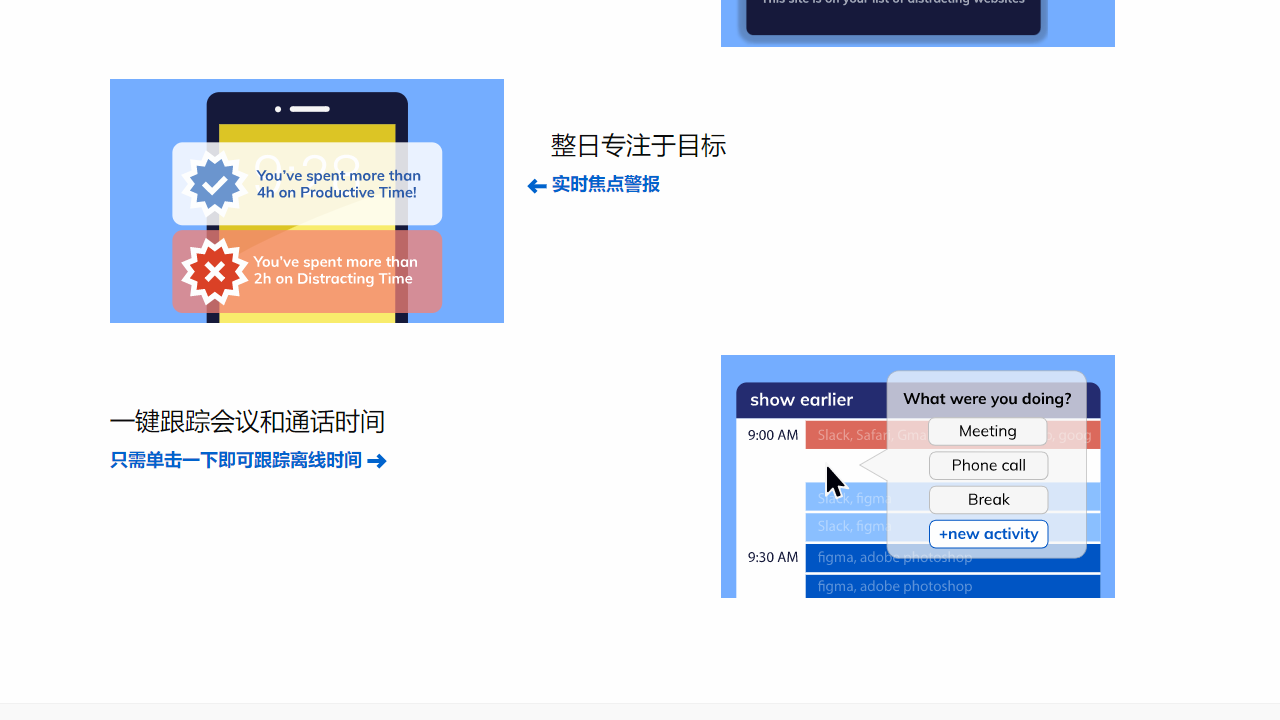The image size is (1280, 720).
Task: Select the Break activity option
Action: click(988, 499)
